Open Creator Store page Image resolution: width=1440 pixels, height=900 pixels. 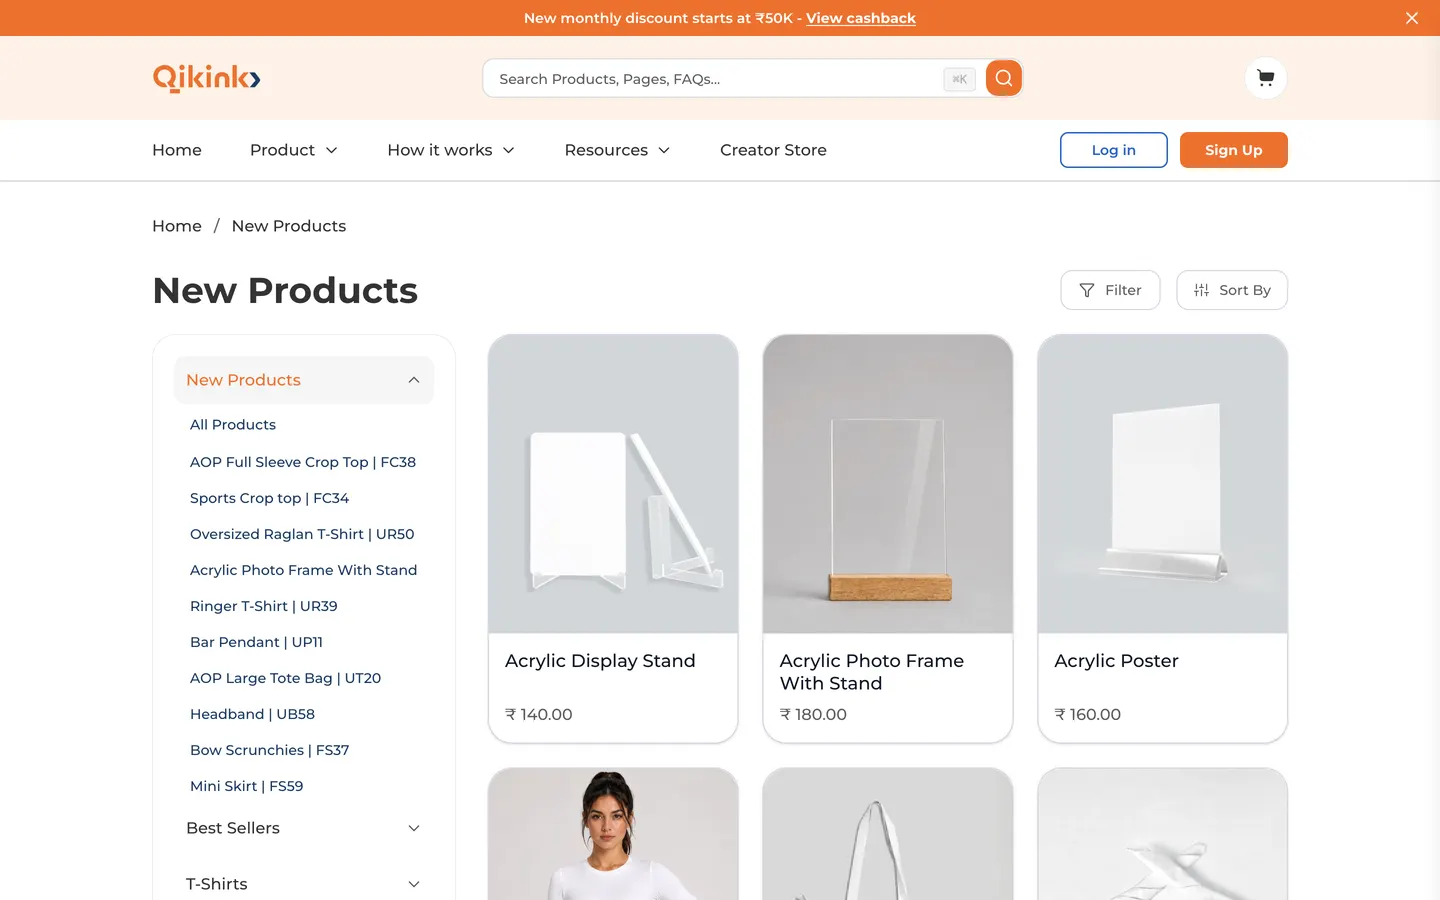[x=773, y=150]
